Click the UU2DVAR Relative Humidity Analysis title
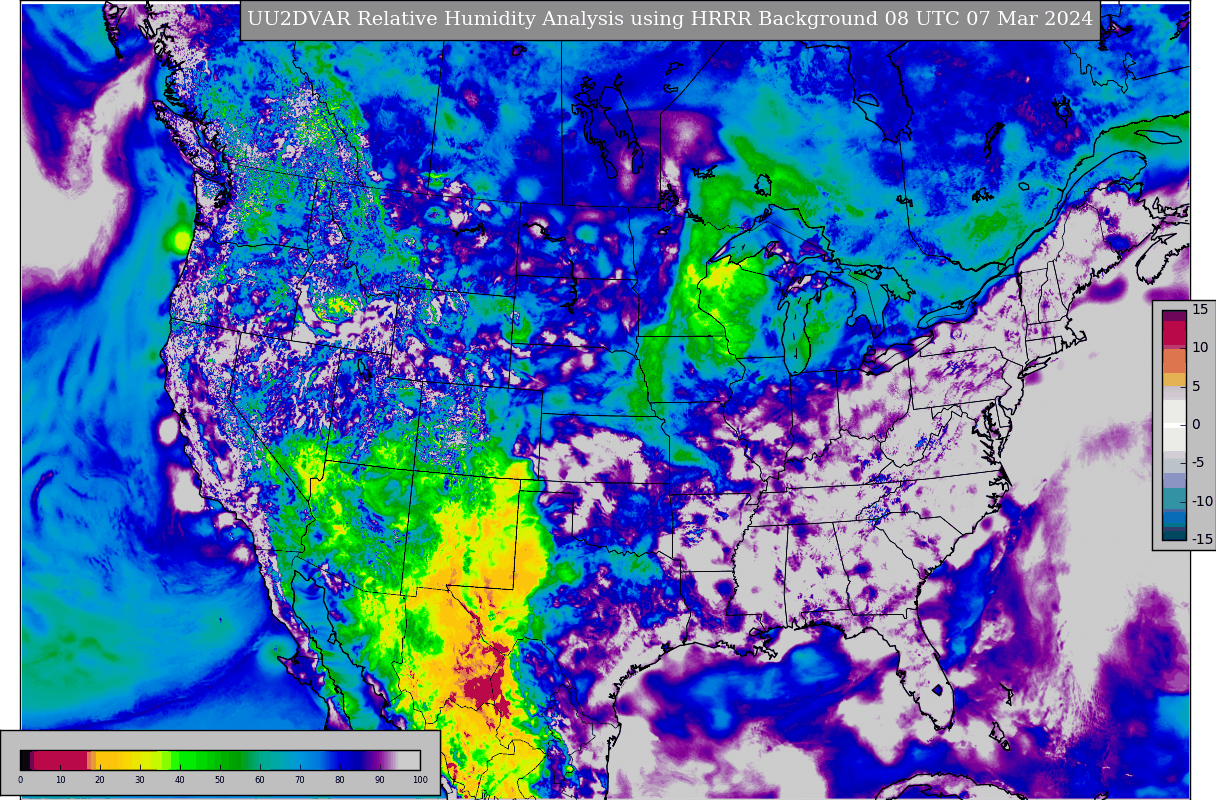The width and height of the screenshot is (1216, 800). click(x=670, y=19)
